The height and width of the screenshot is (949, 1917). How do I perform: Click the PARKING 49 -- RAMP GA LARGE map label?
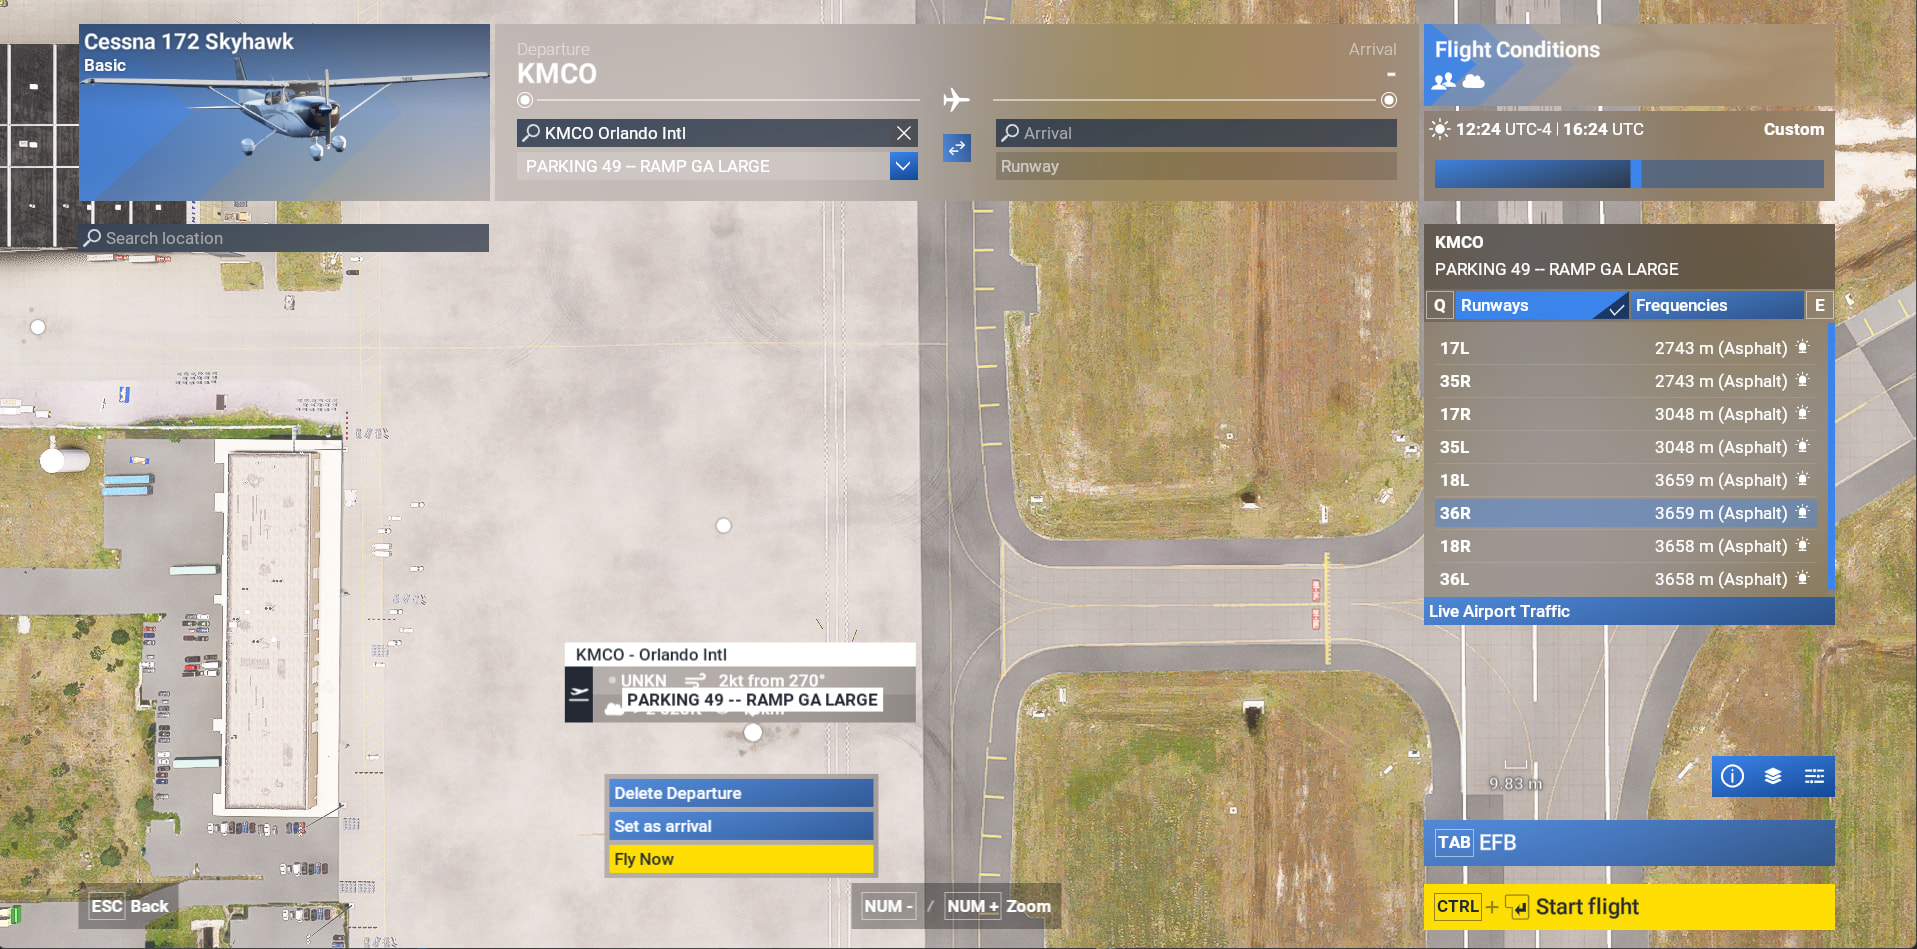(752, 700)
